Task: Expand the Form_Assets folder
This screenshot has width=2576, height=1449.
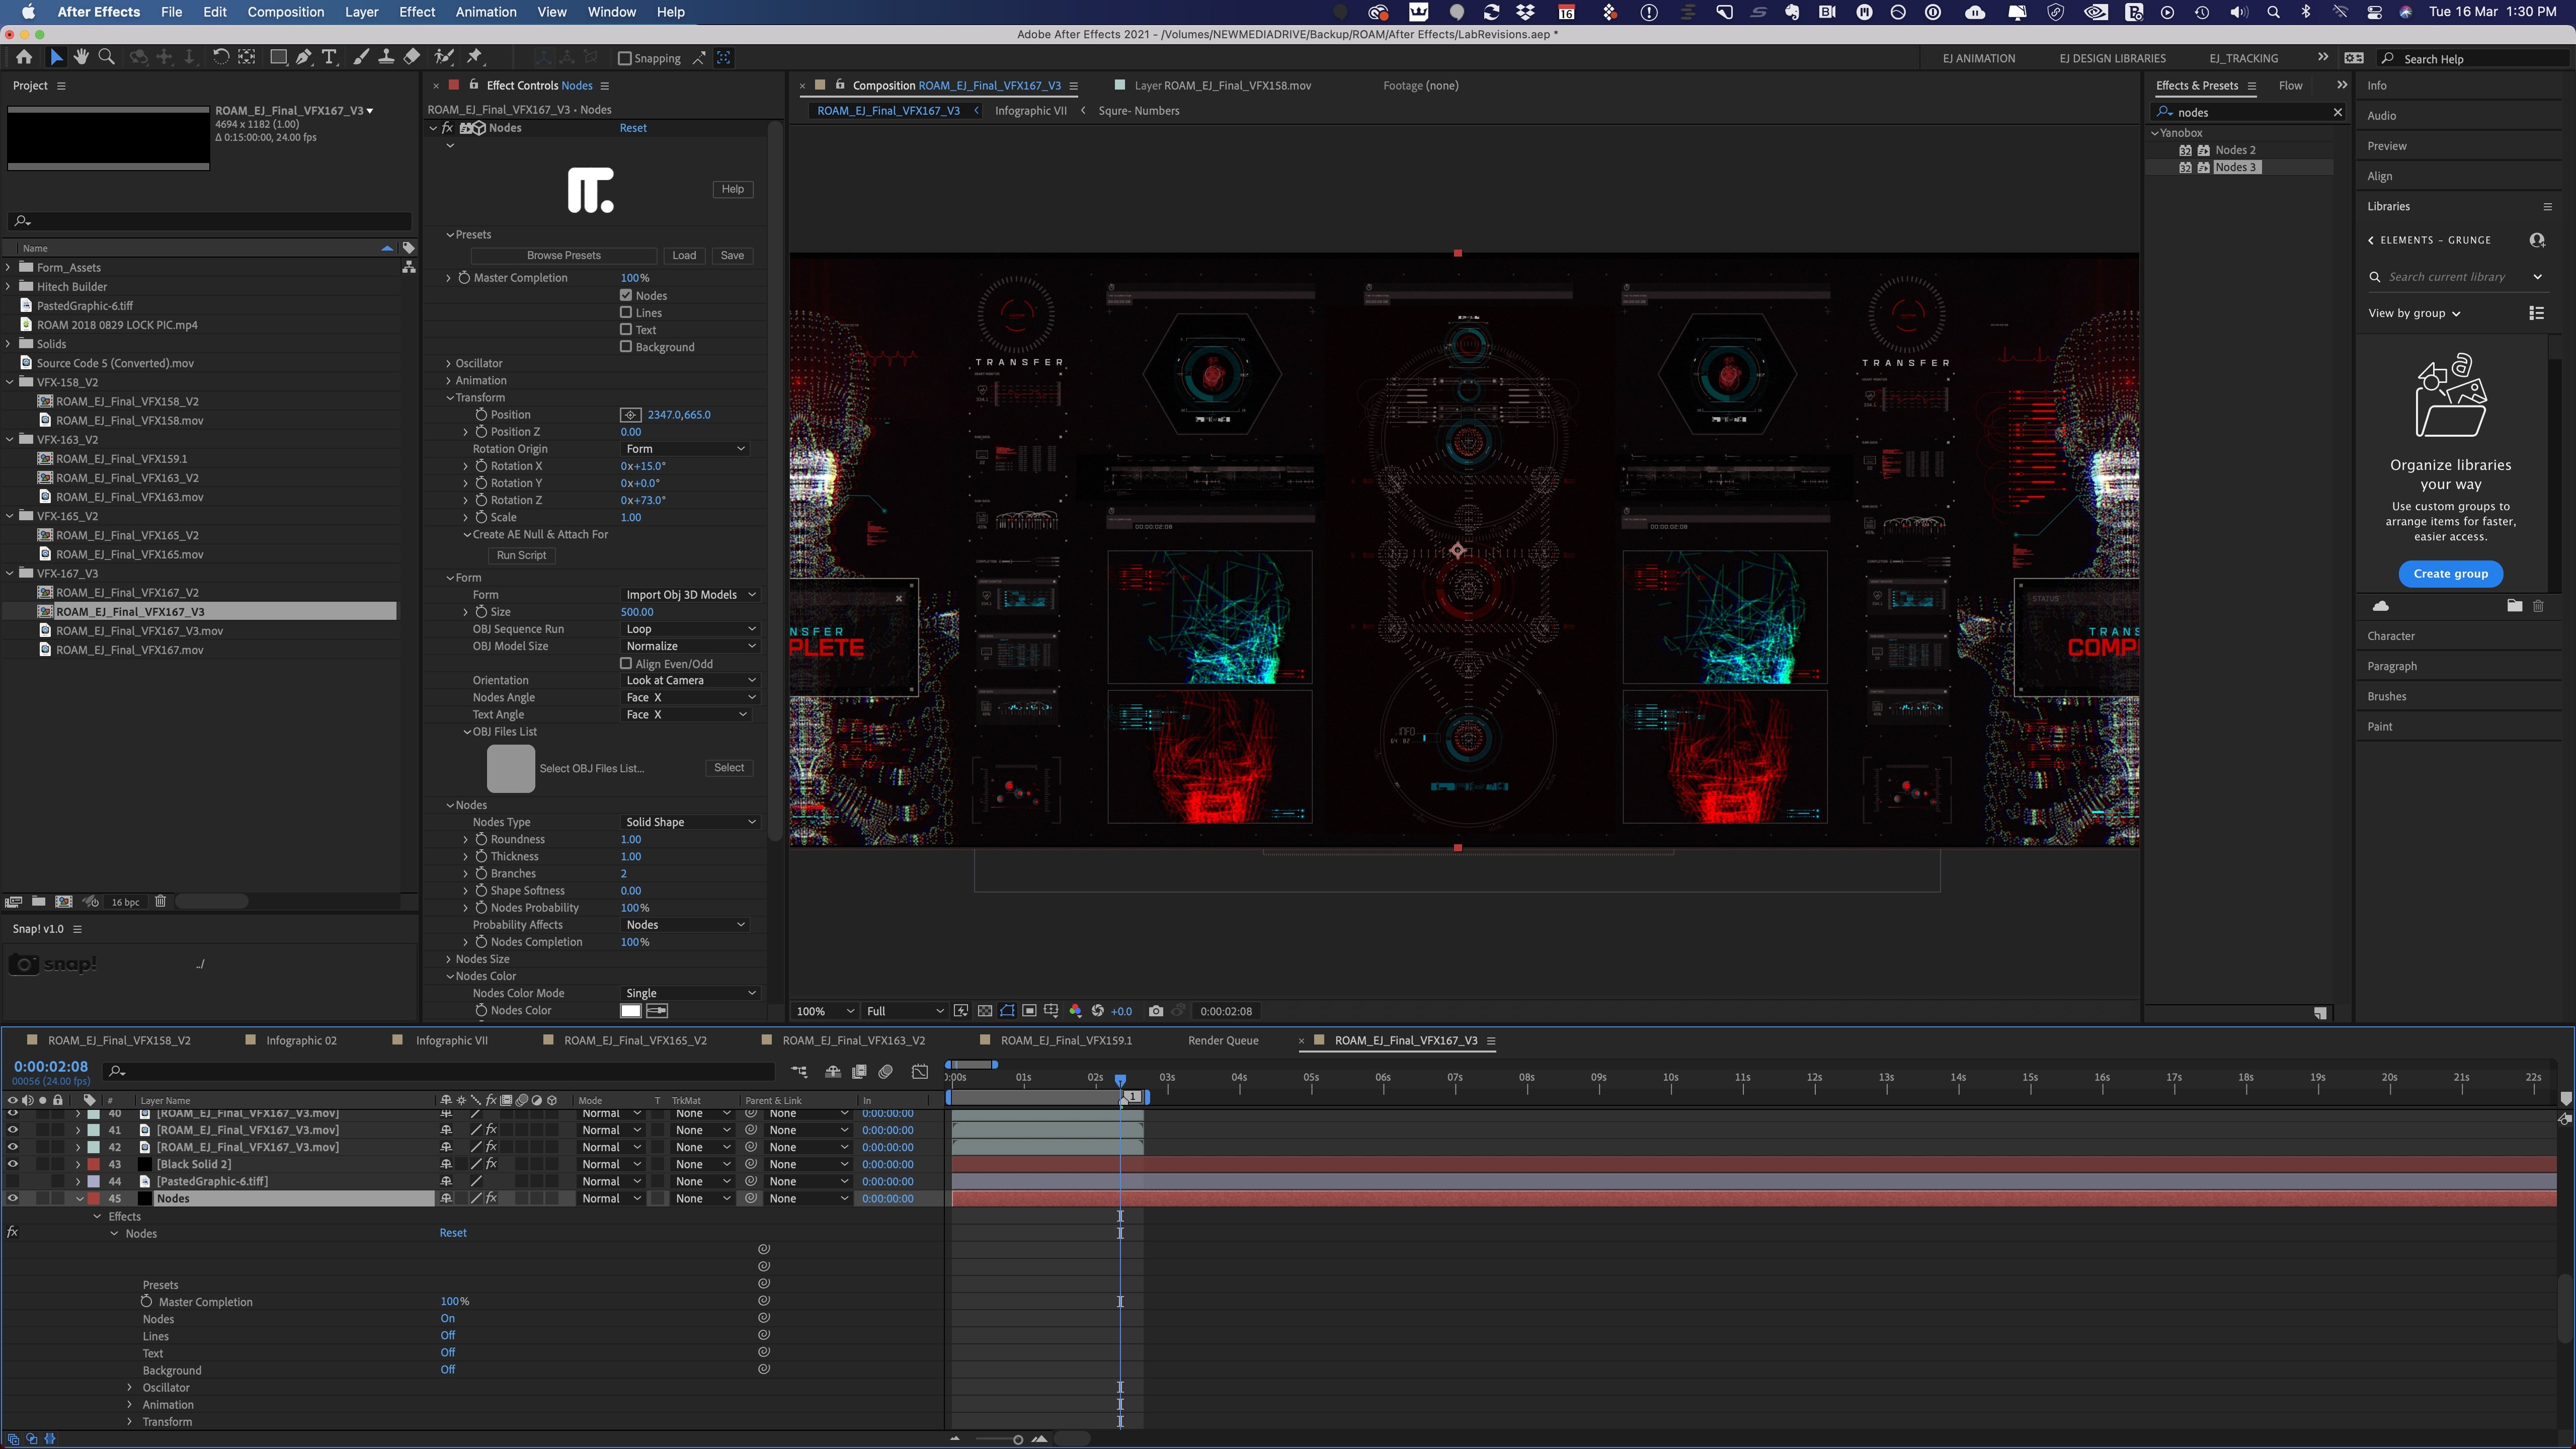Action: click(9, 267)
